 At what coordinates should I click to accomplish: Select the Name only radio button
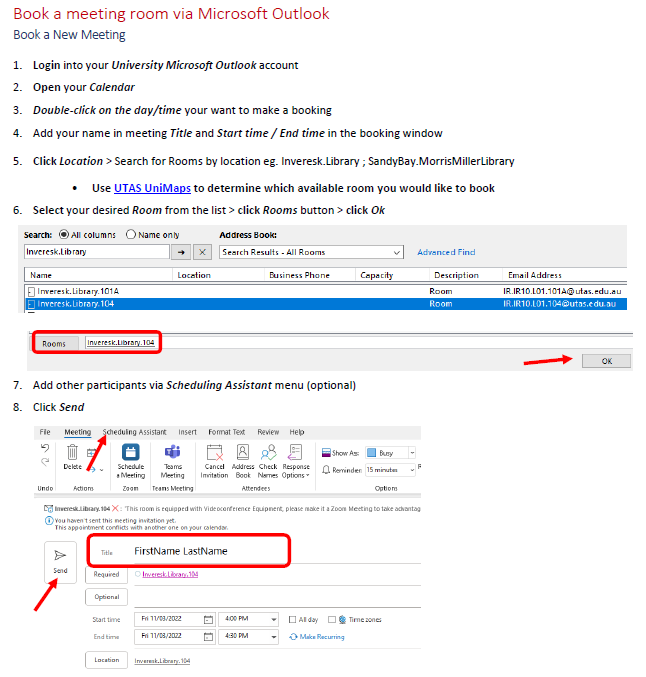point(131,234)
